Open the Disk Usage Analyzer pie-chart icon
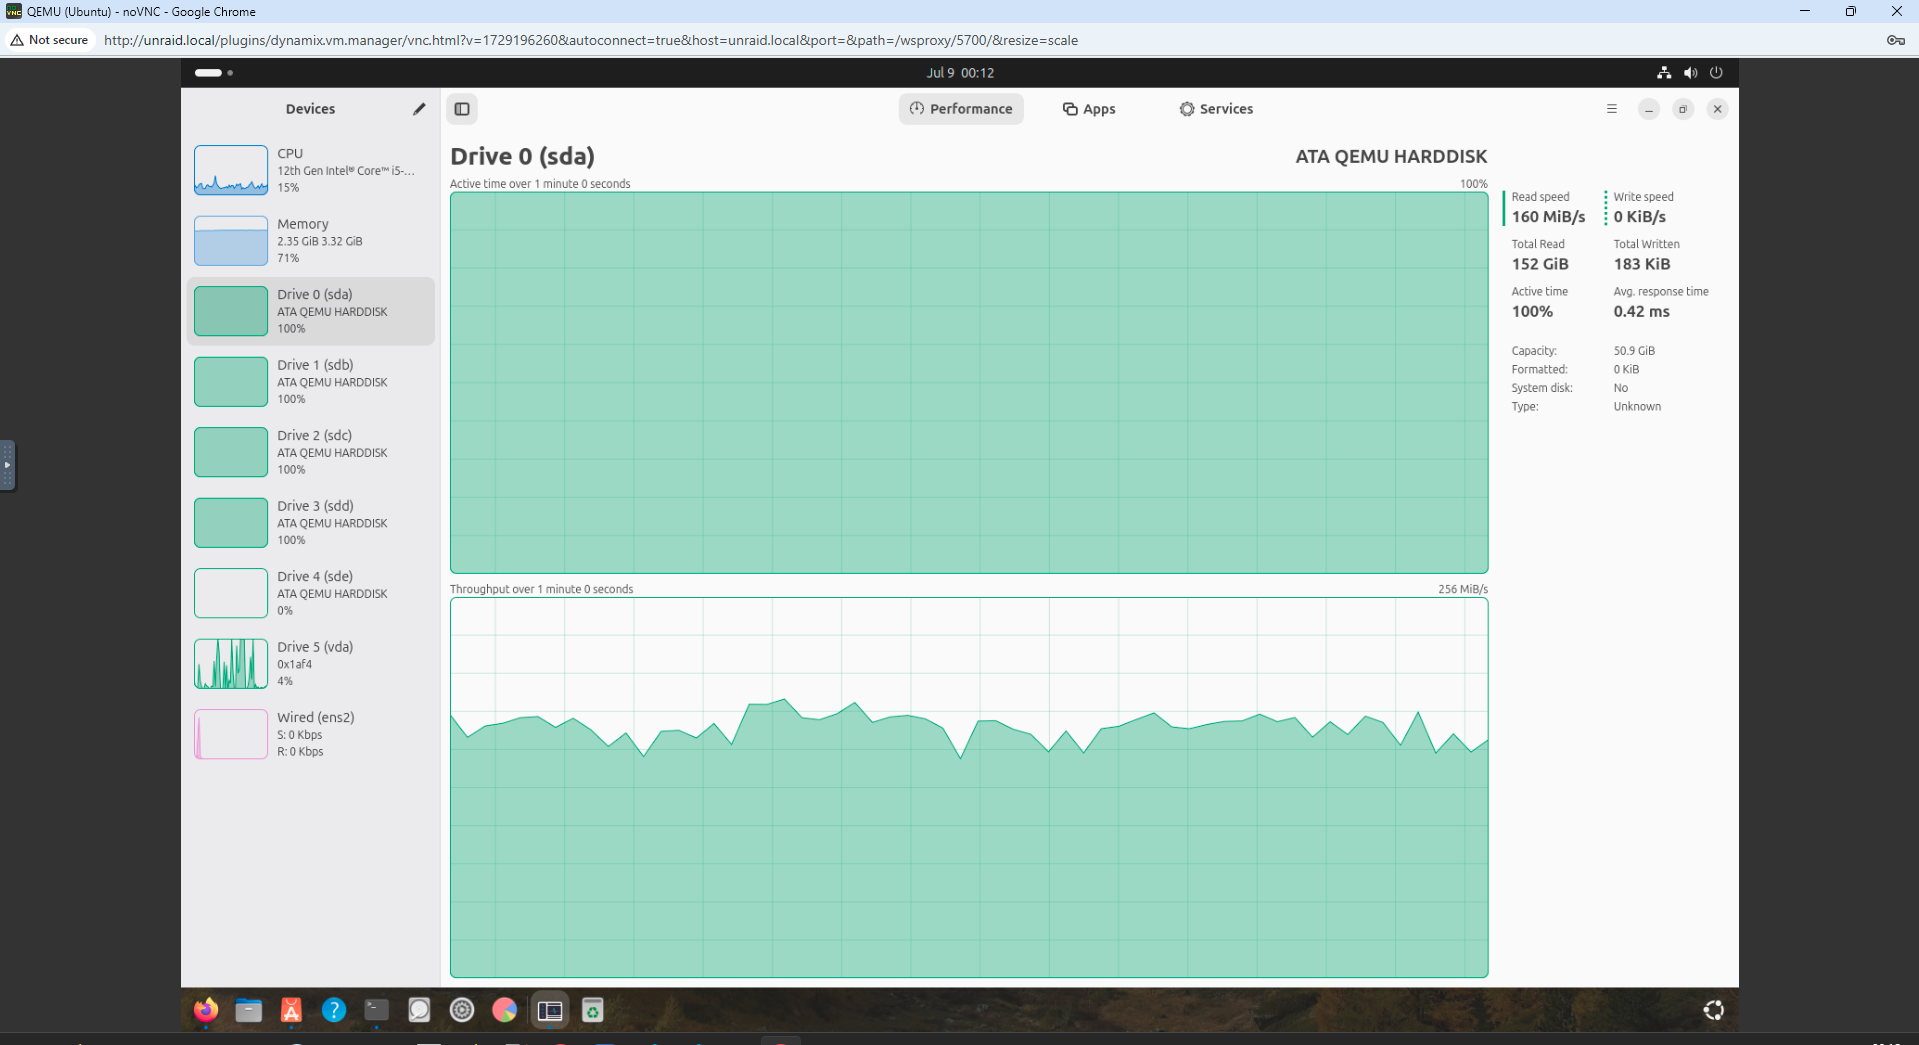1919x1045 pixels. pos(505,1010)
